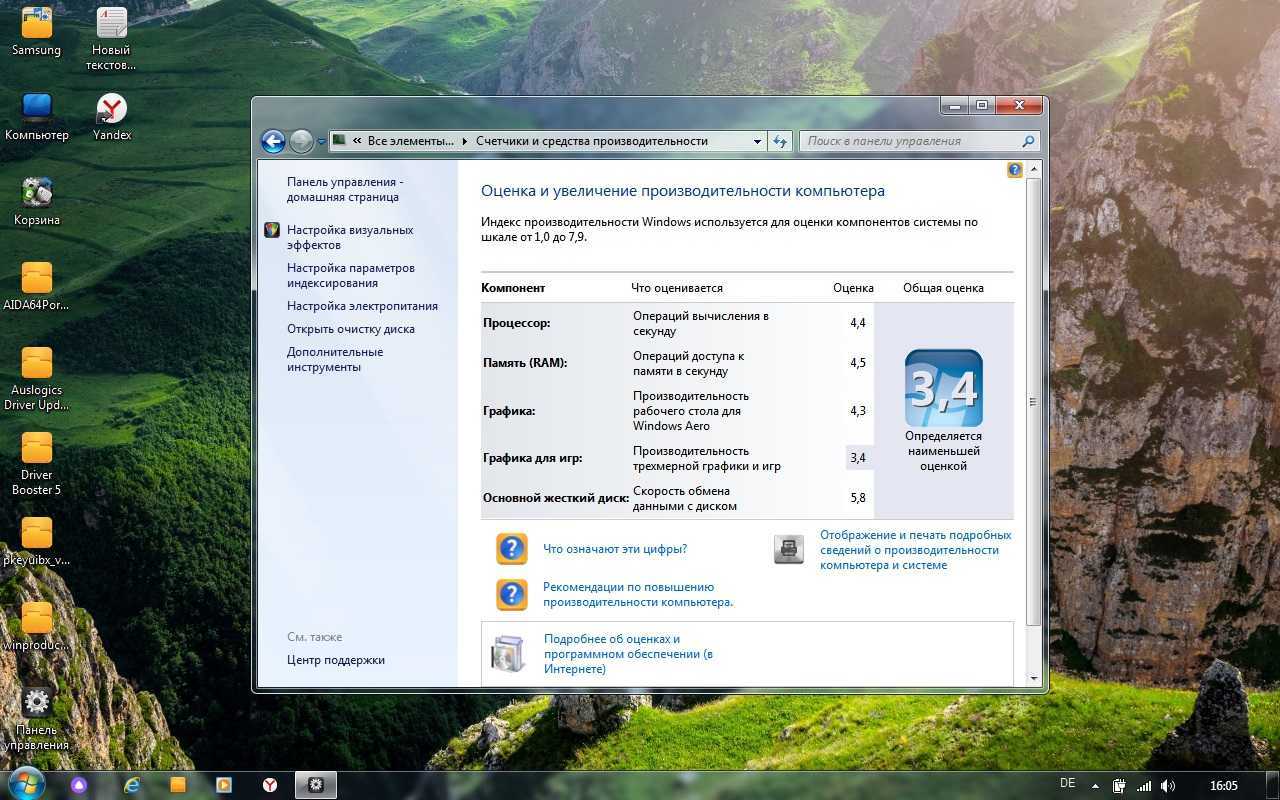The width and height of the screenshot is (1280, 800).
Task: Click the vertical scrollbar thumb
Action: pyautogui.click(x=1033, y=402)
